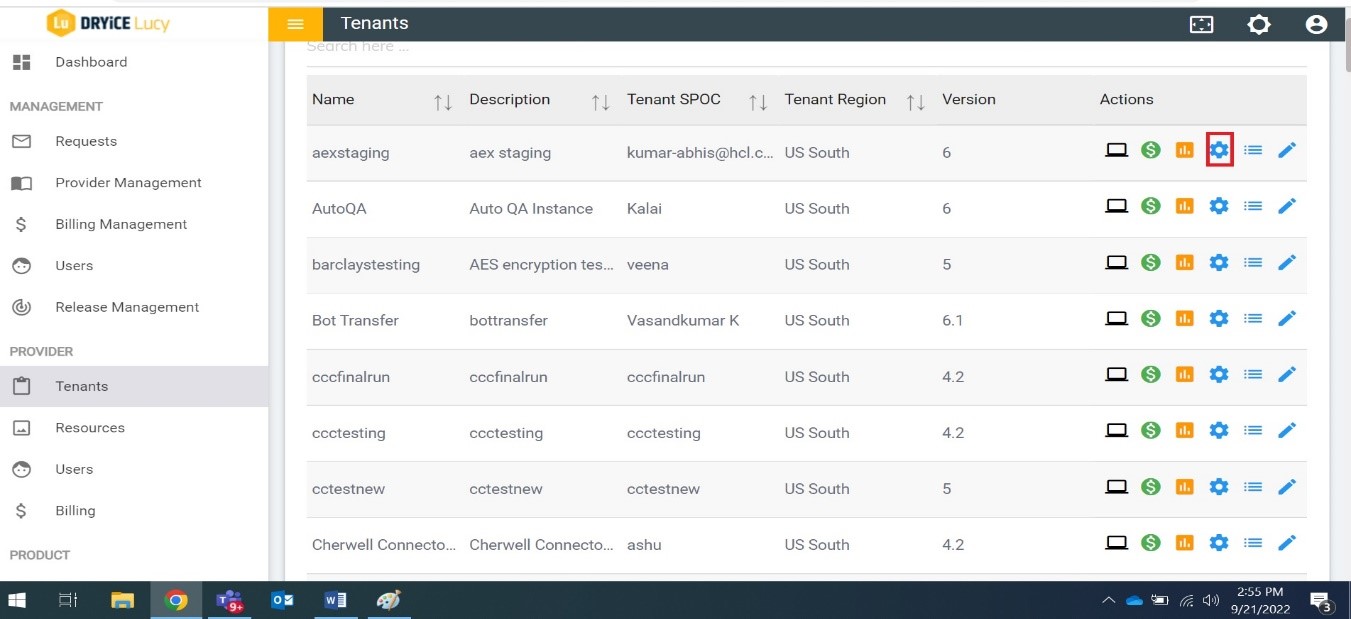Open orange chart icon for Bot Transfer

coord(1184,318)
